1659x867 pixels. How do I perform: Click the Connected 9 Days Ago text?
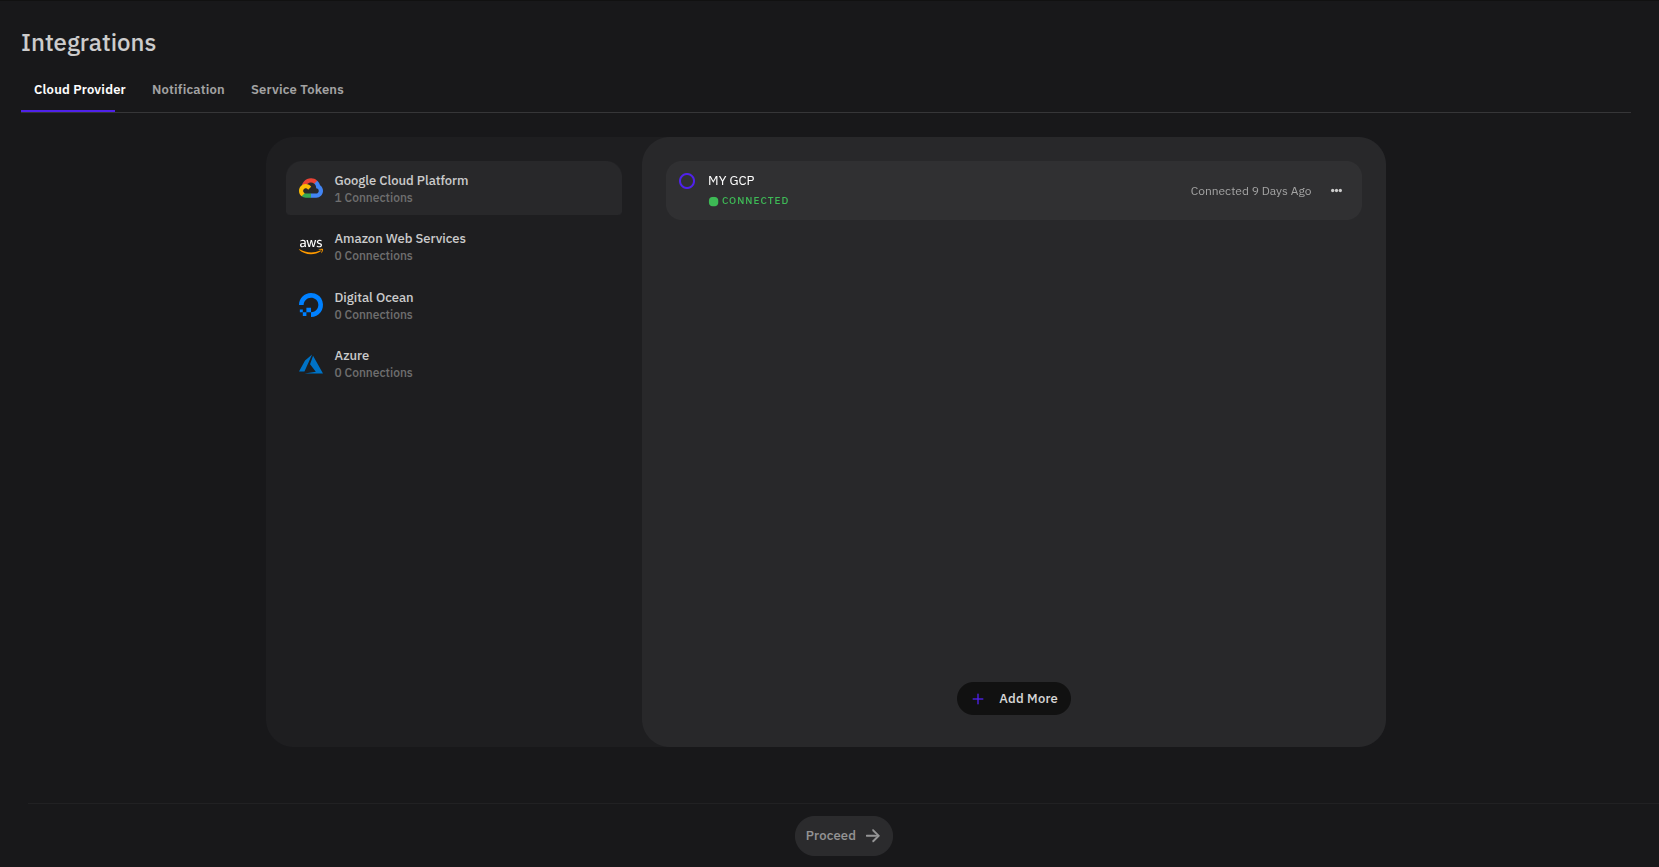pyautogui.click(x=1251, y=191)
